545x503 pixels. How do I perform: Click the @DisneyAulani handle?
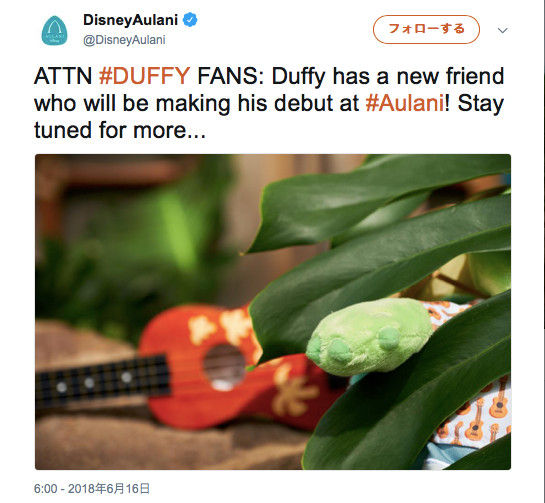(124, 40)
